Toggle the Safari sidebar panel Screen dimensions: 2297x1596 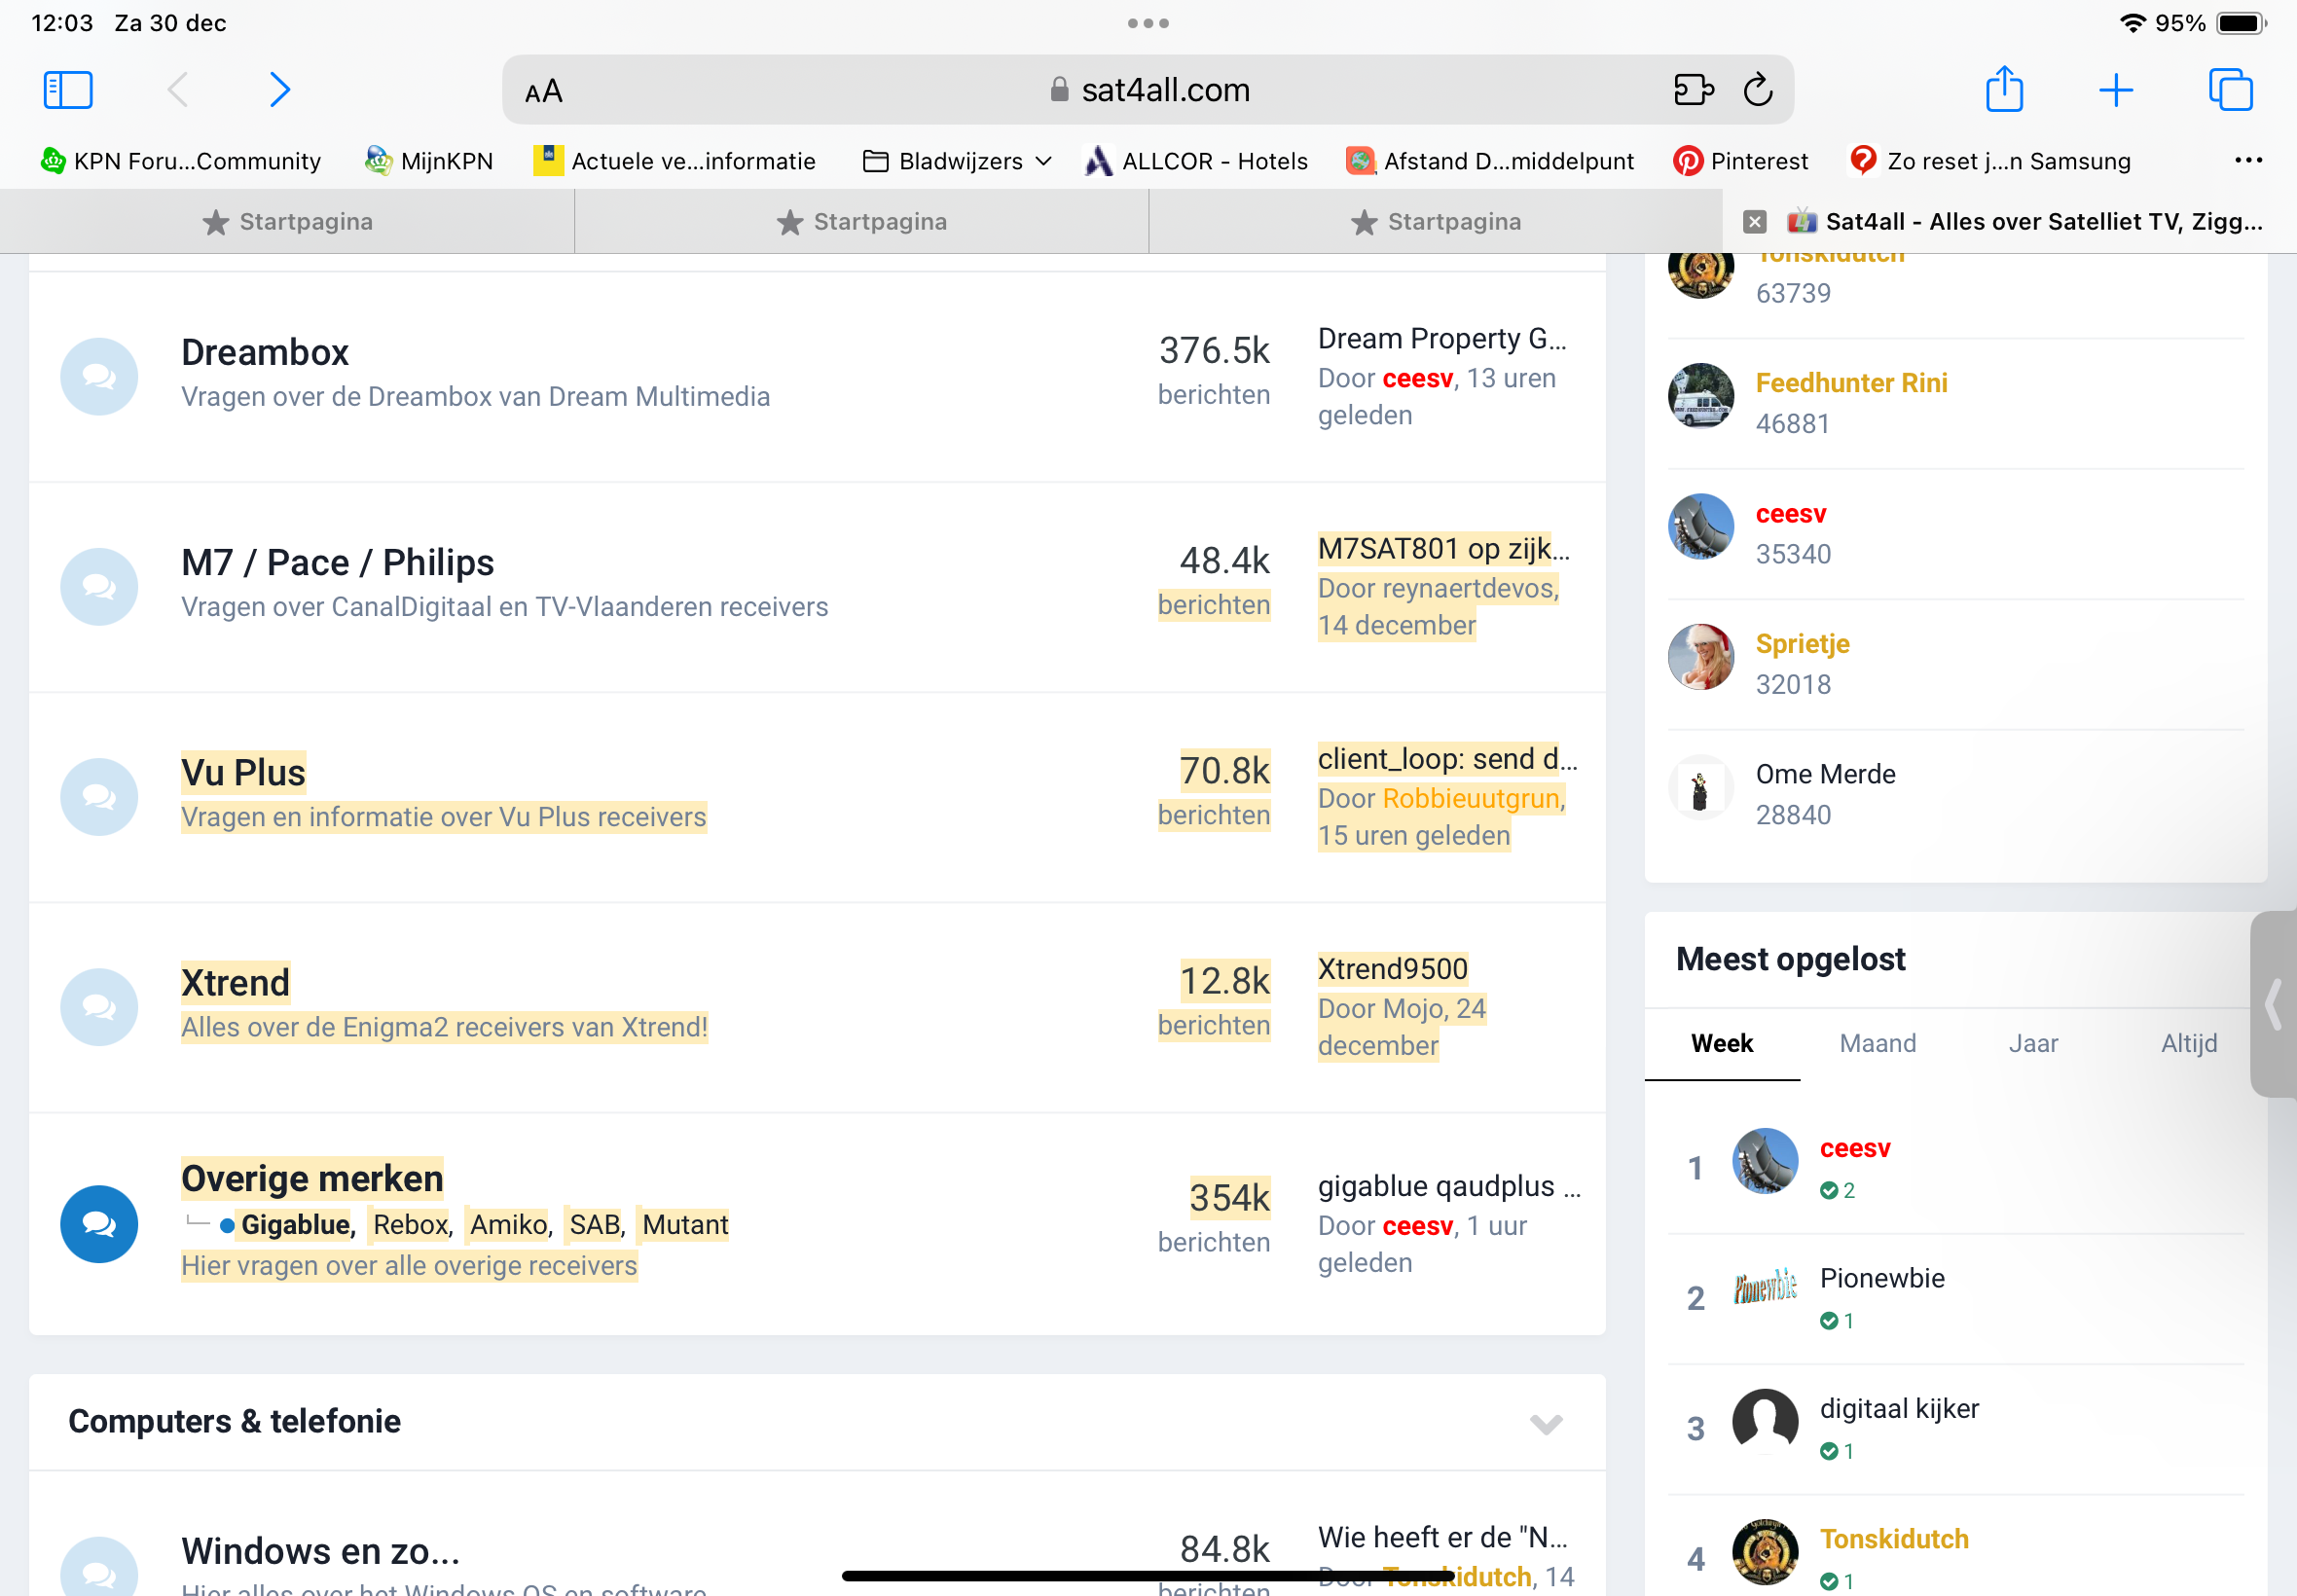coord(68,90)
